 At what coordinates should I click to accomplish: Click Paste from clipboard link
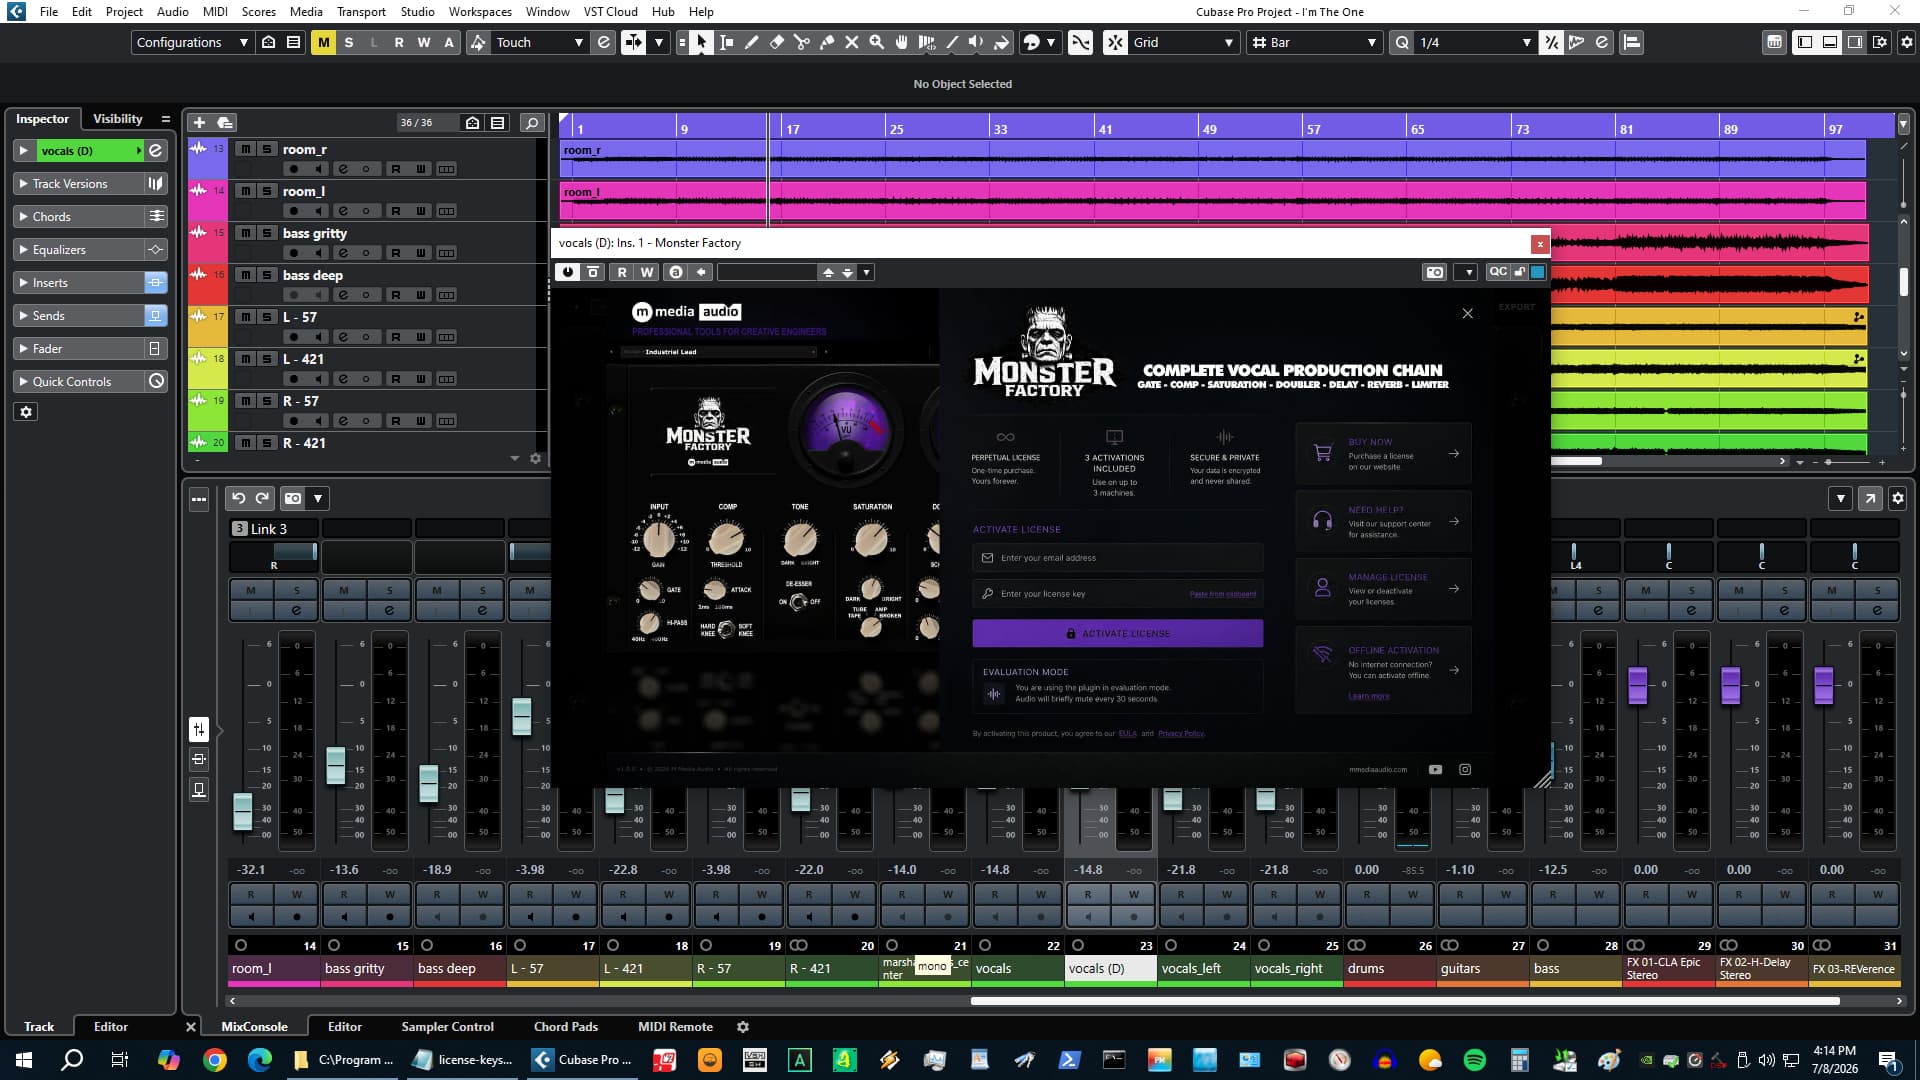pyautogui.click(x=1222, y=594)
